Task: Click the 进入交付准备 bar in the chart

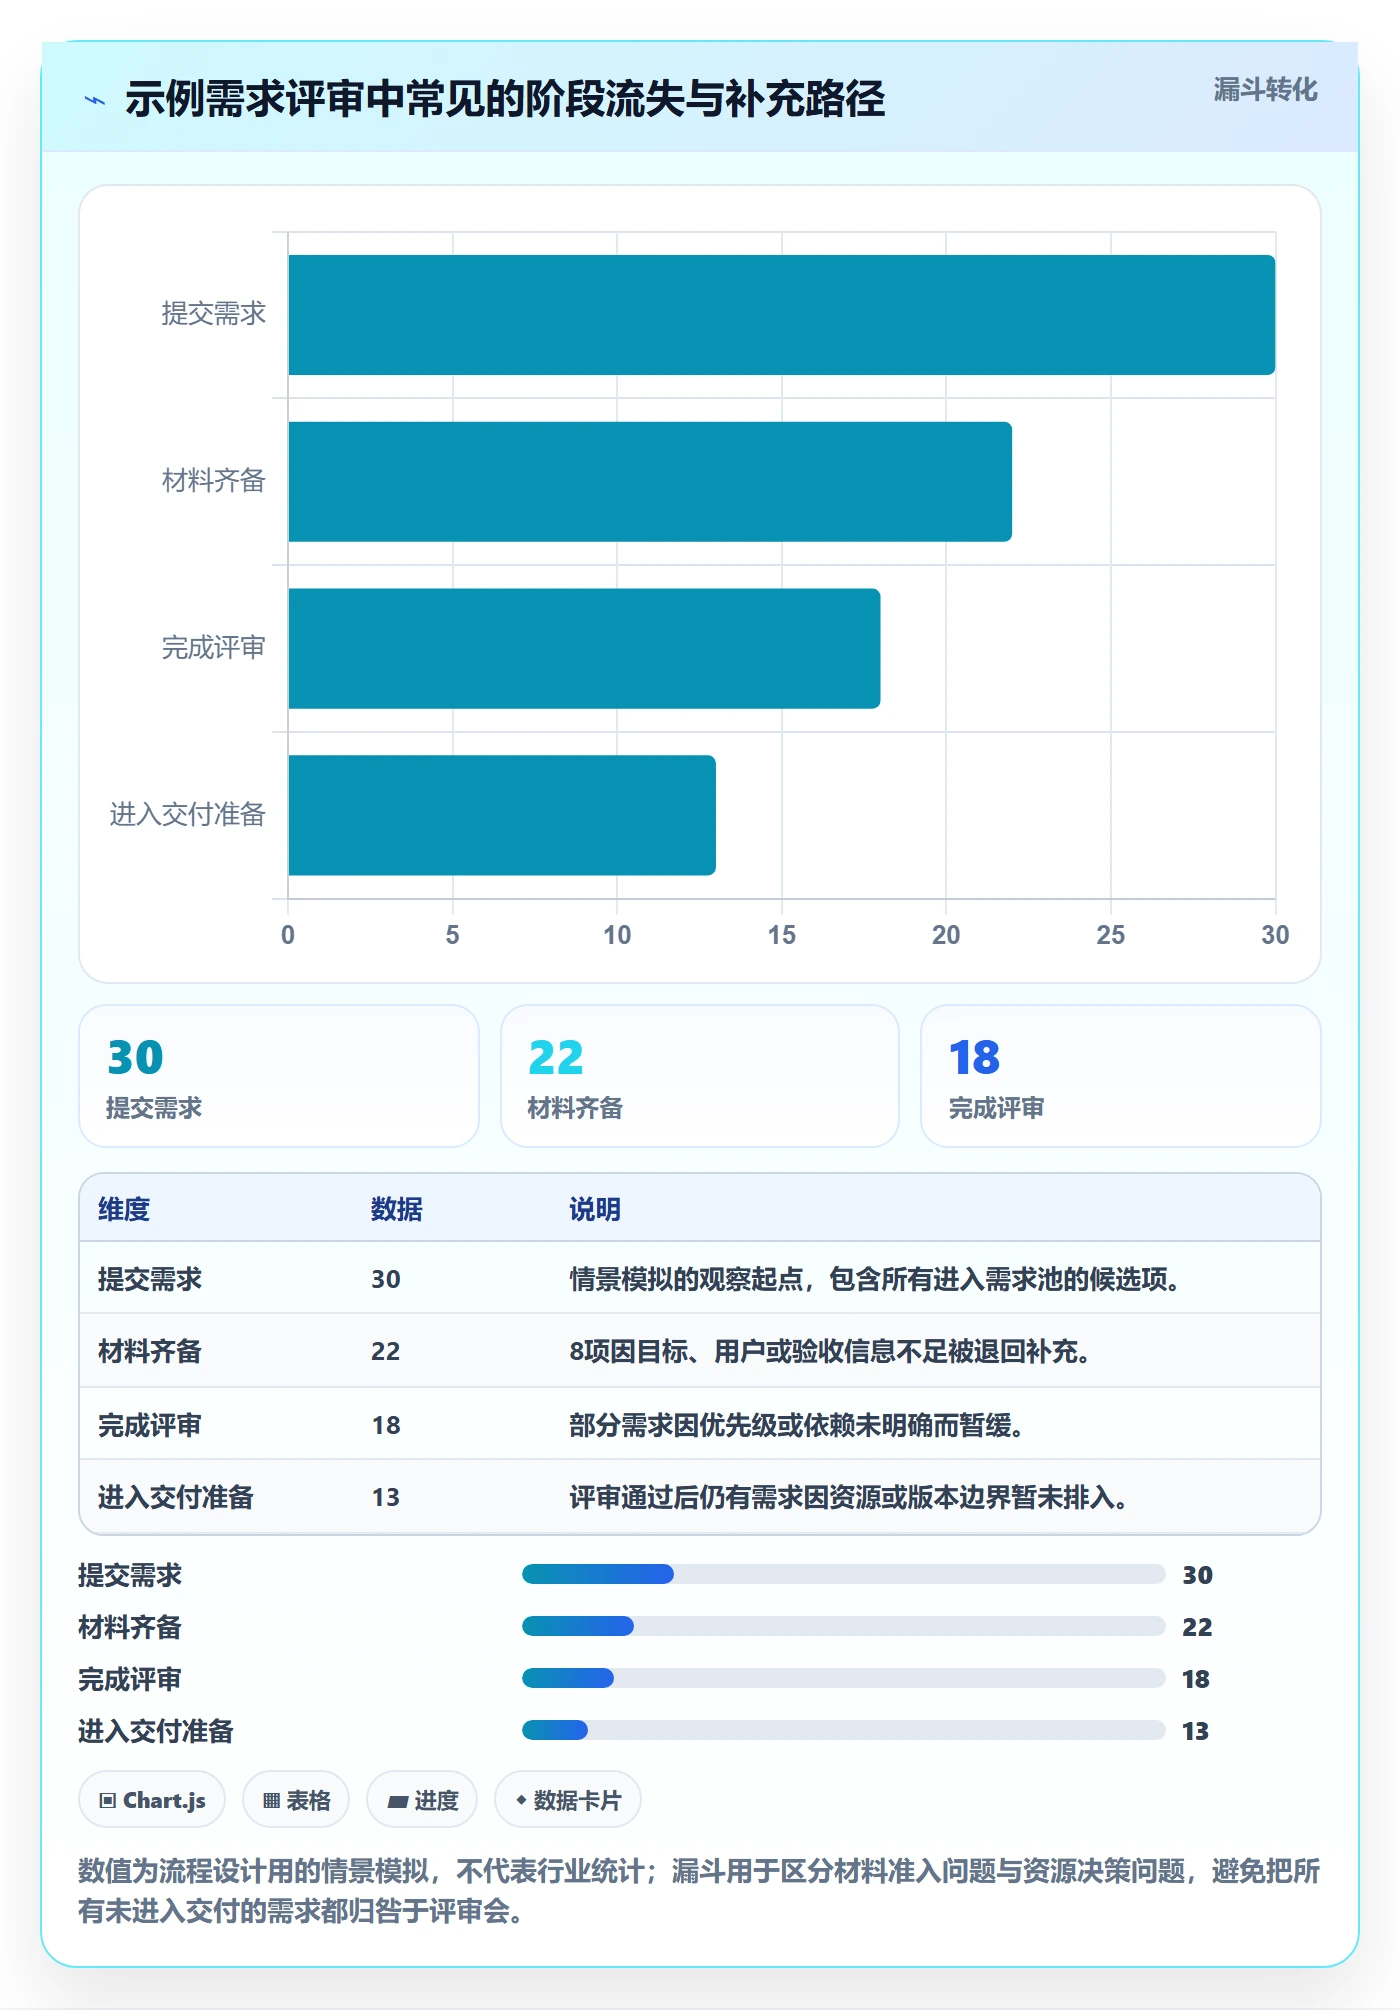Action: [x=502, y=815]
